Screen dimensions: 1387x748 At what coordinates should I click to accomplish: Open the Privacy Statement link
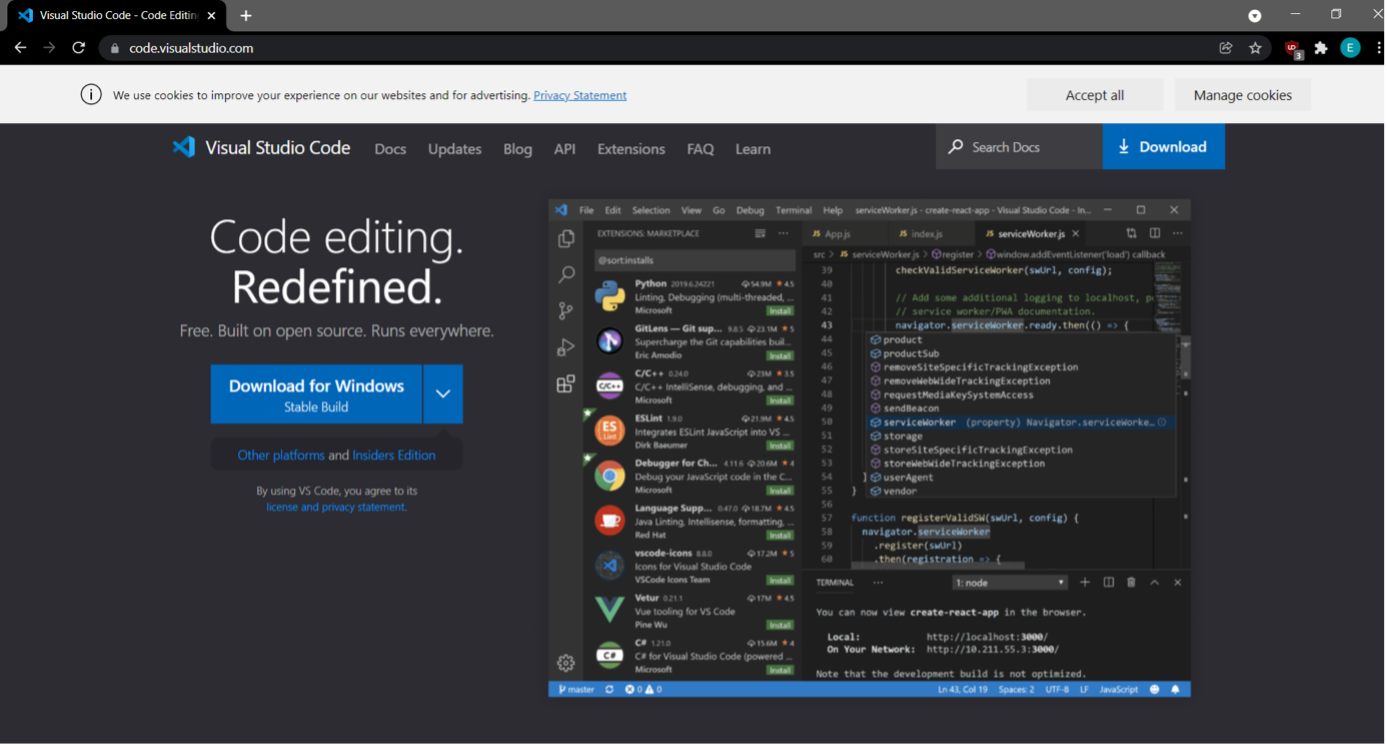pos(580,95)
